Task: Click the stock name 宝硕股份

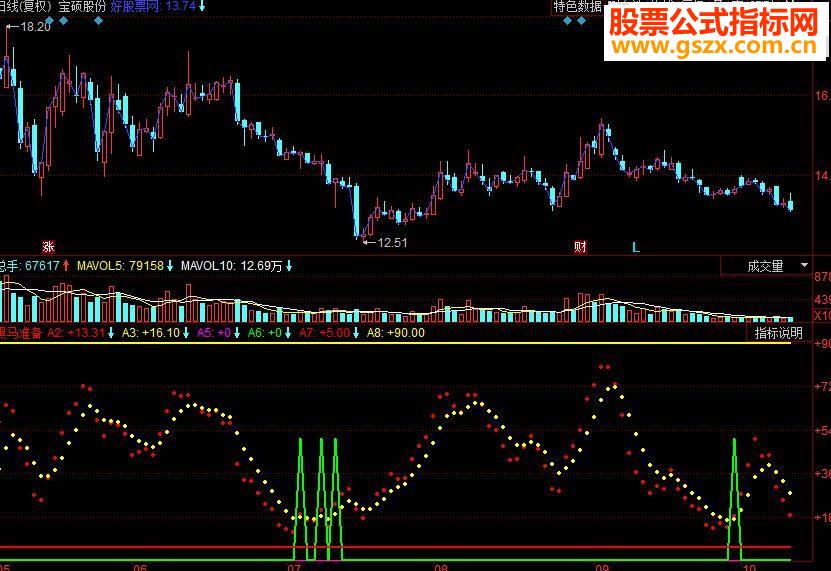Action: 83,7
